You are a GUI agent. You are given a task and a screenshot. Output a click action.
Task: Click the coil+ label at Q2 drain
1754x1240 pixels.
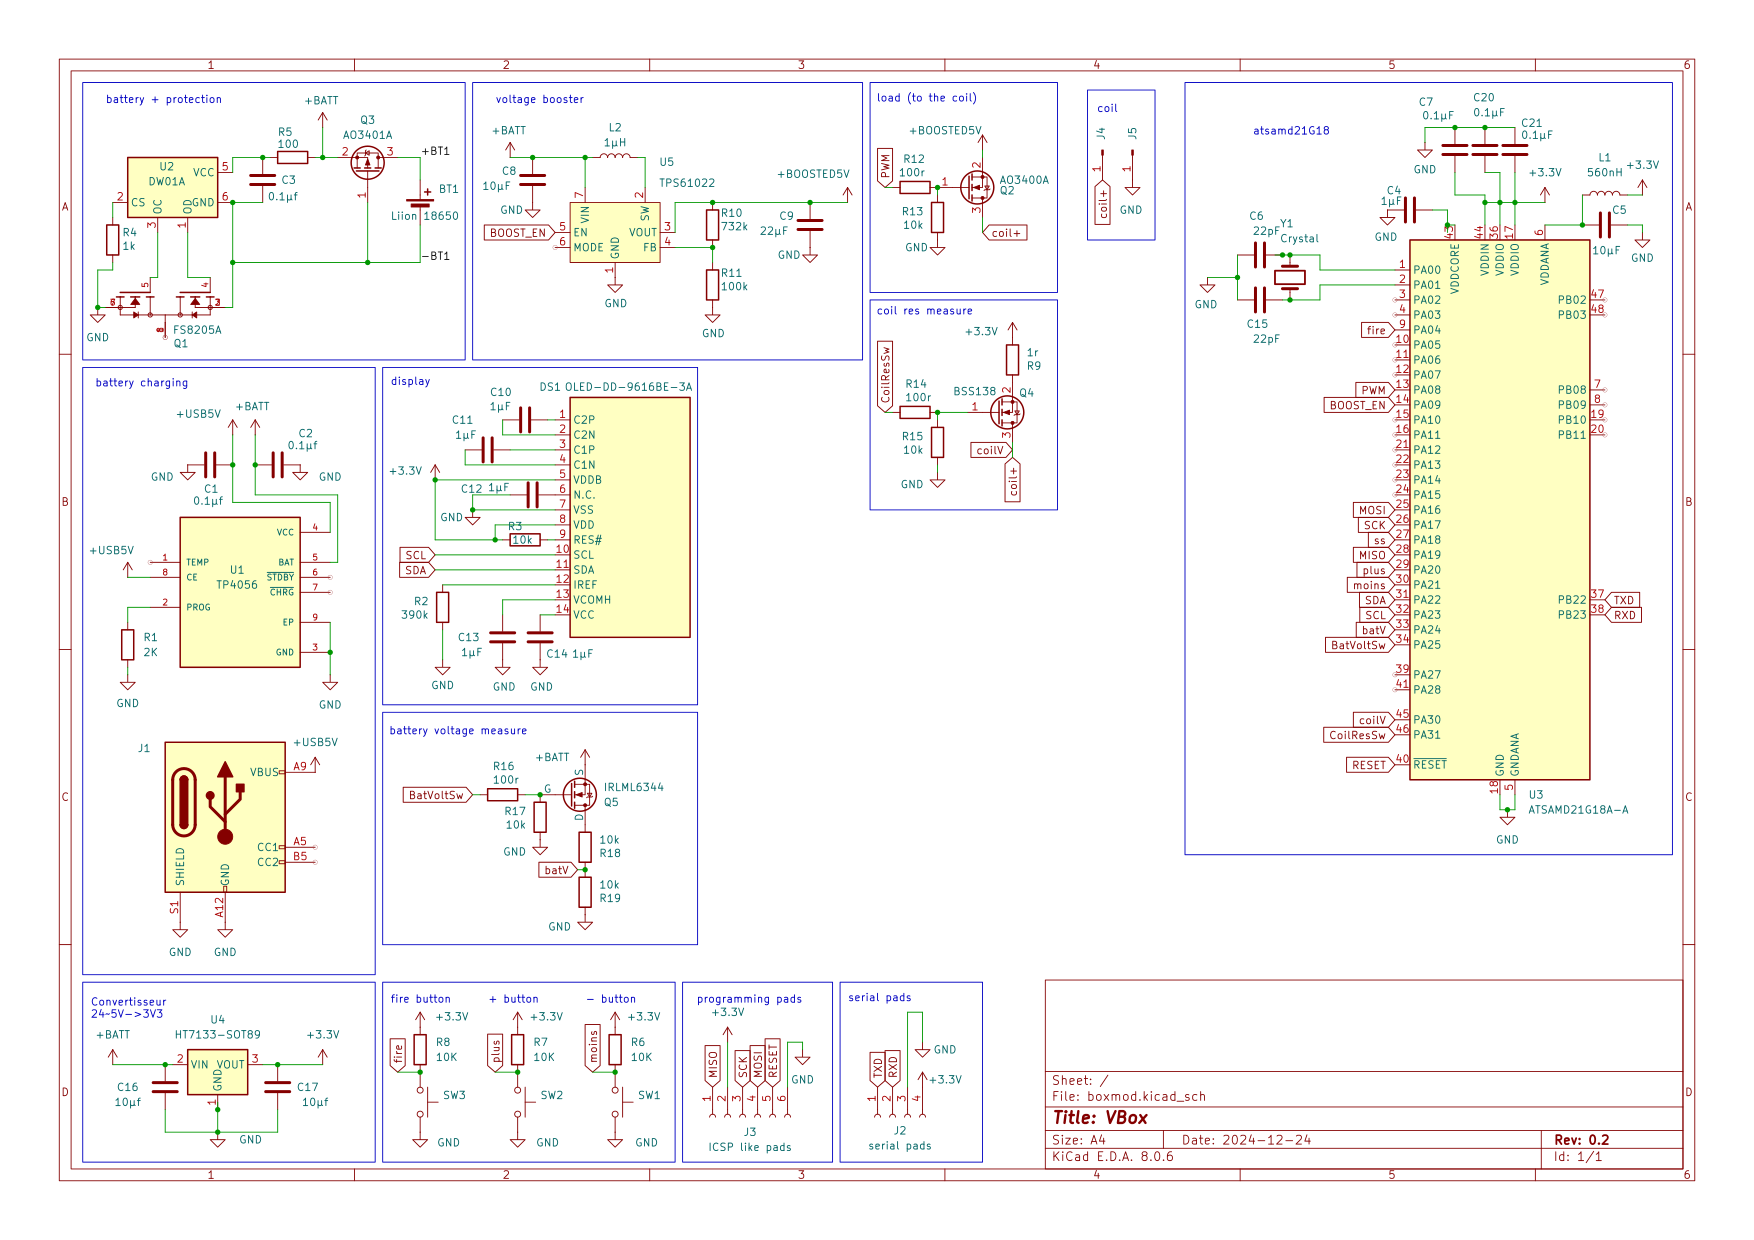coord(1005,233)
